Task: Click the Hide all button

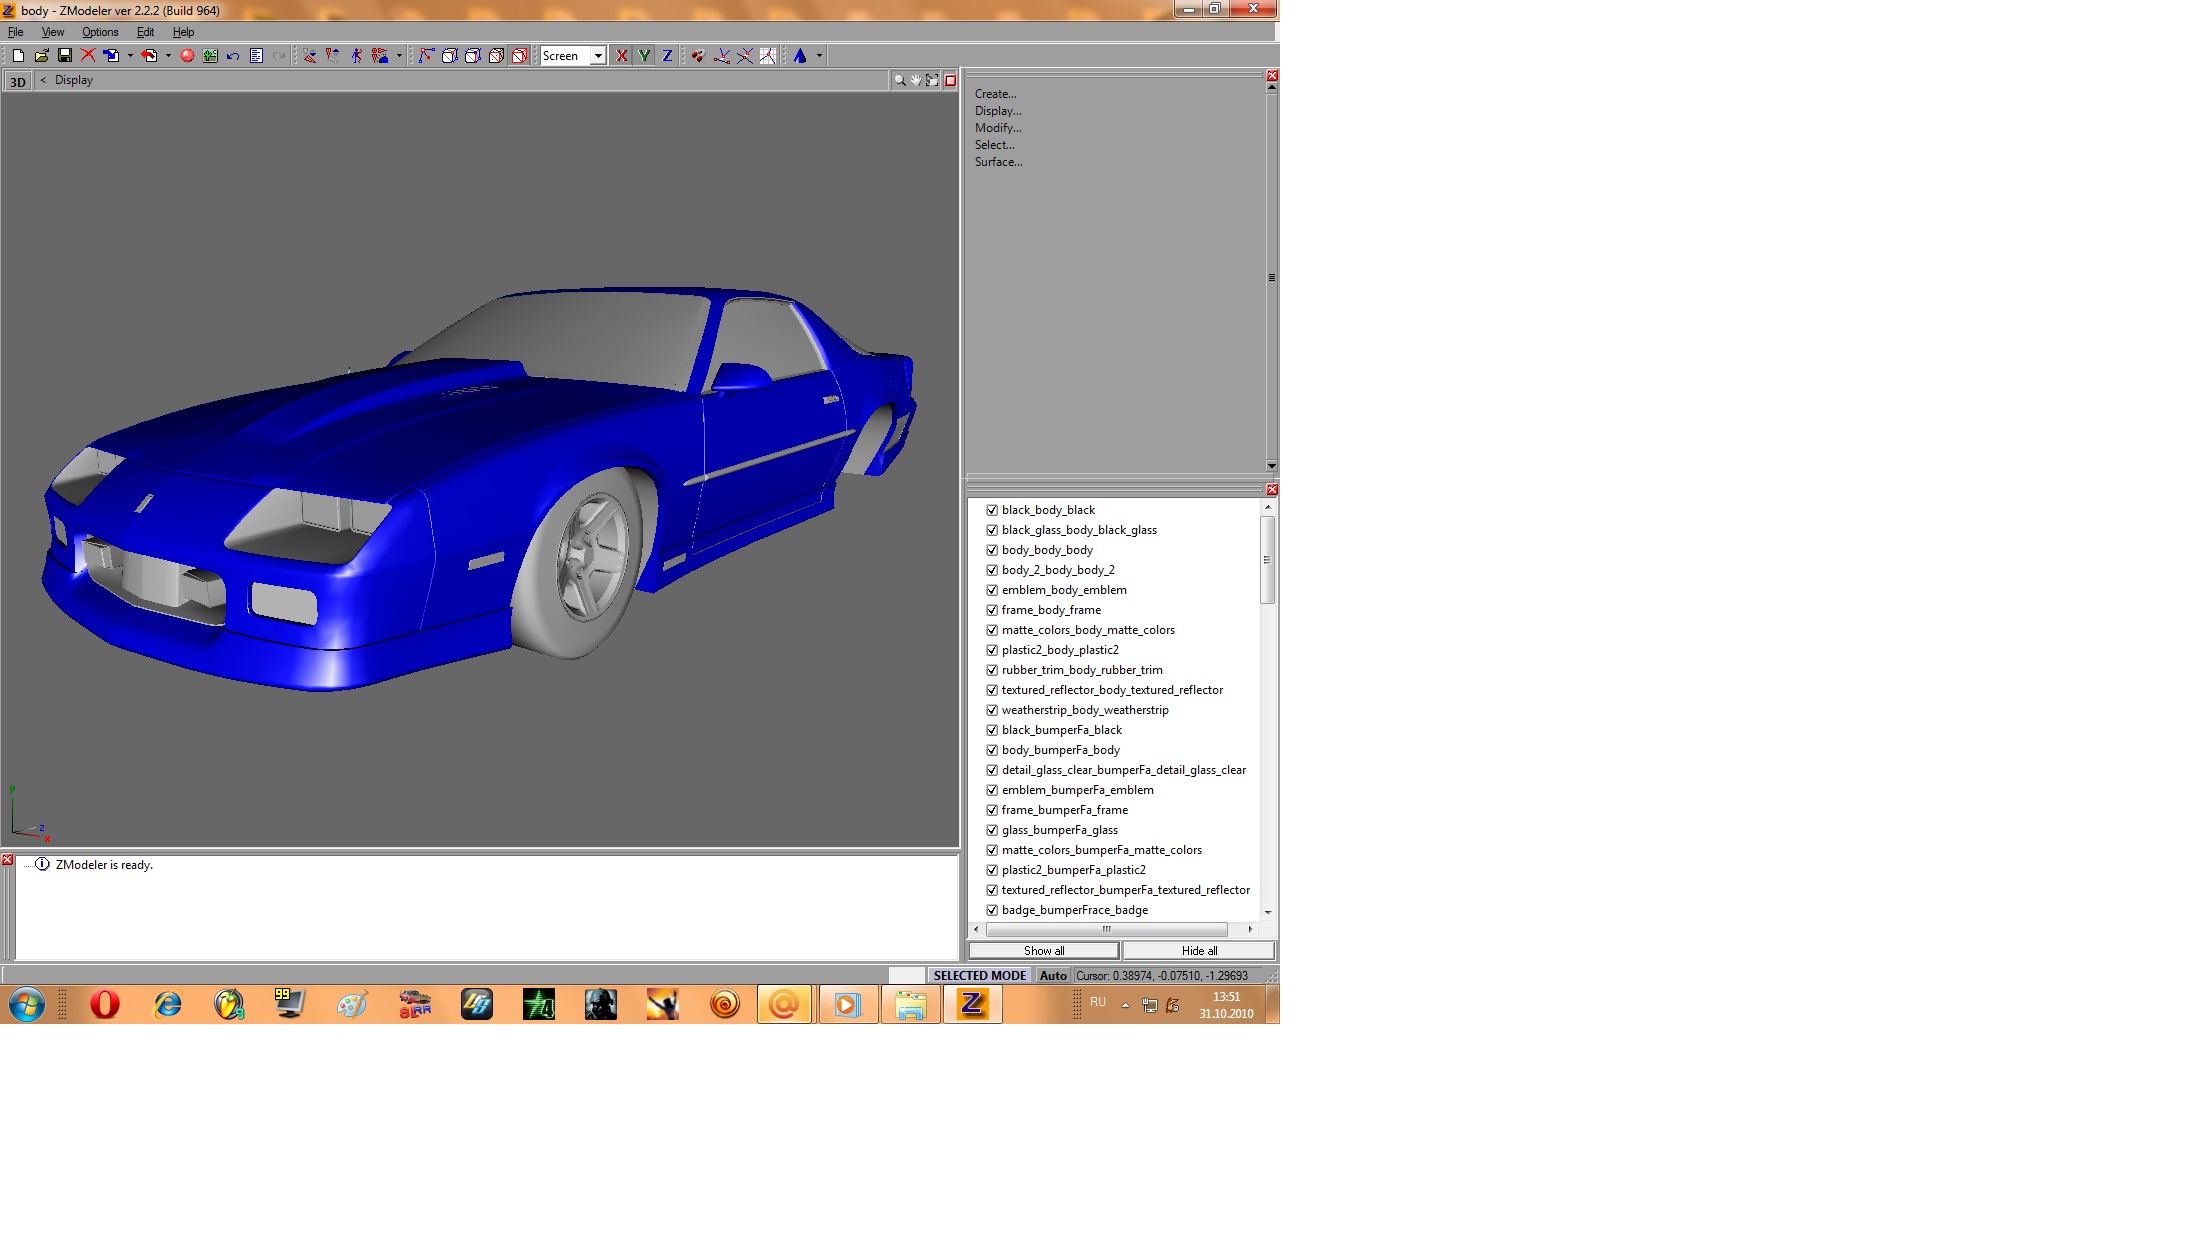Action: coord(1199,951)
